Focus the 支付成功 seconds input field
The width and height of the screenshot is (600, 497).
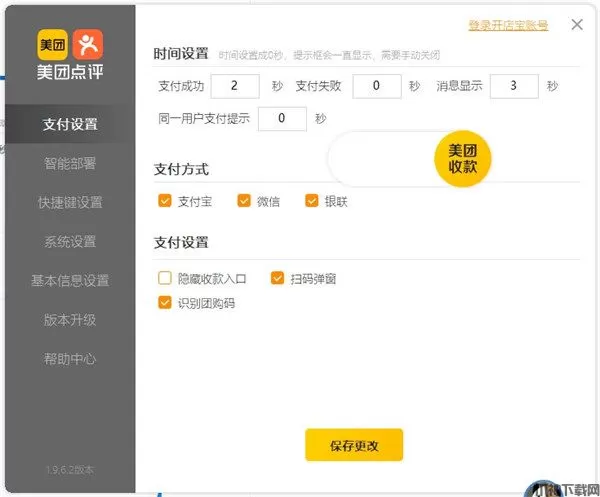[x=235, y=86]
